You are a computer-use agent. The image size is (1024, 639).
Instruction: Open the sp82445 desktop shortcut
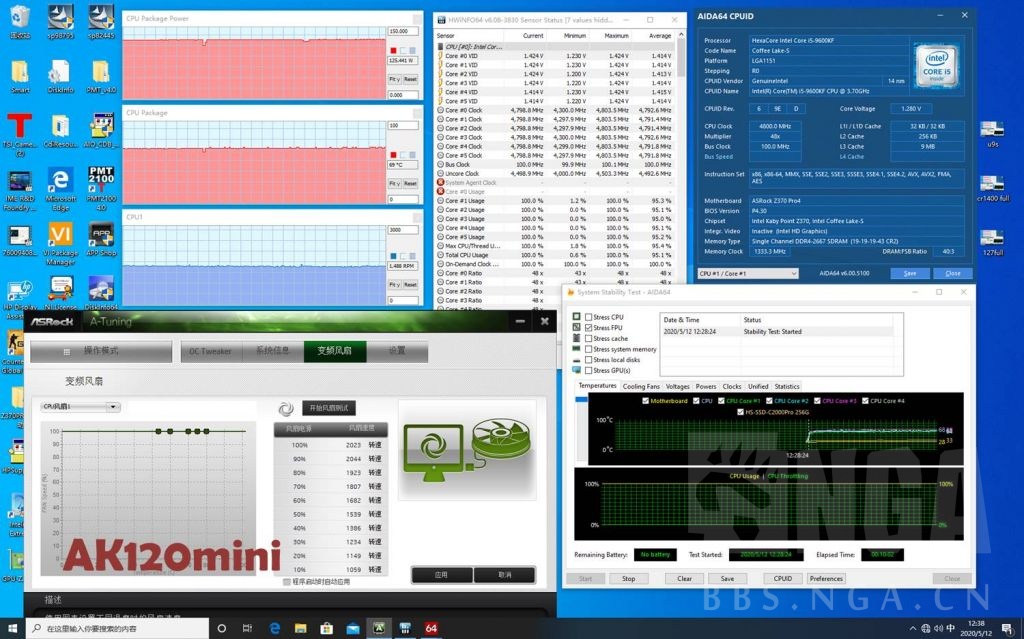pos(101,21)
